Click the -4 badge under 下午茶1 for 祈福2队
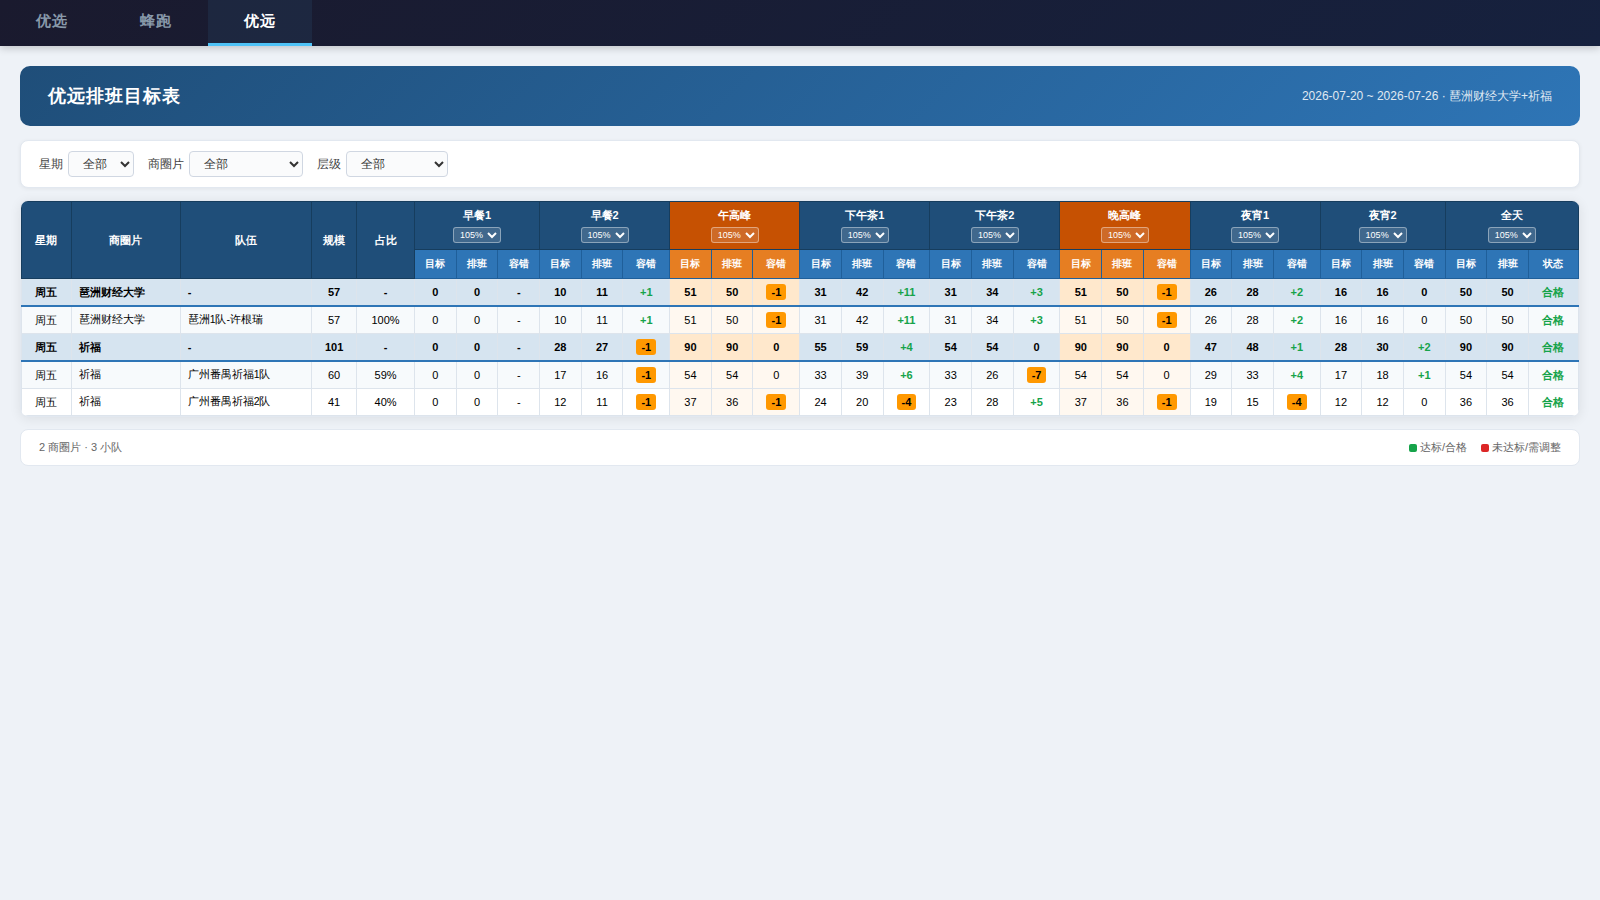 point(906,402)
